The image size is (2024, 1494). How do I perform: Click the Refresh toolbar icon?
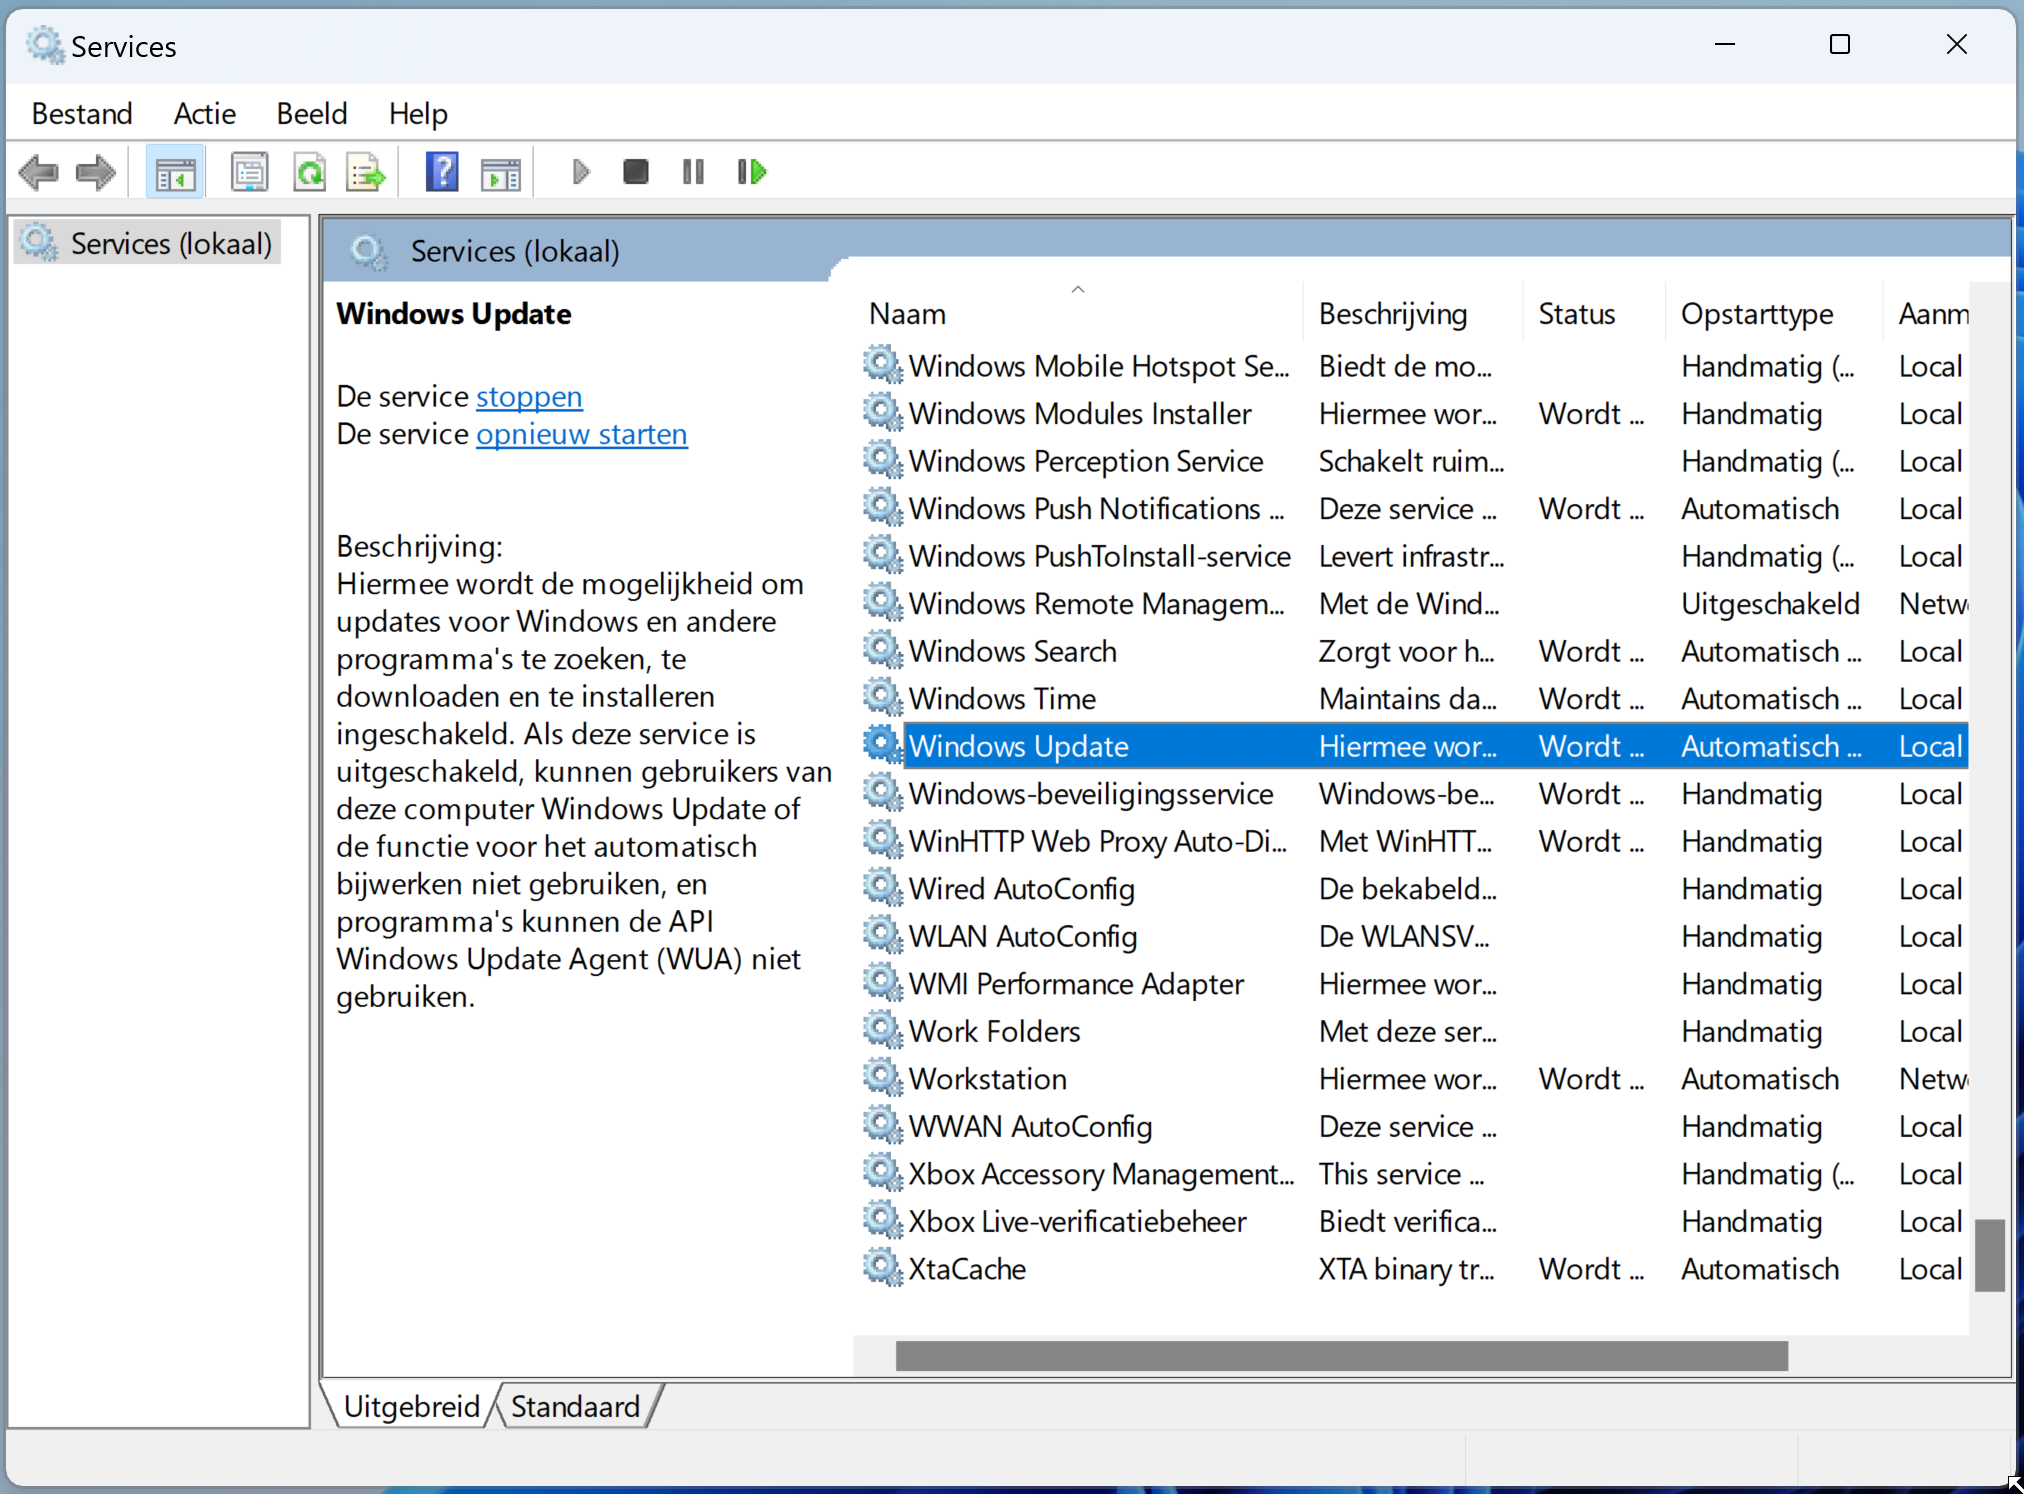(310, 172)
